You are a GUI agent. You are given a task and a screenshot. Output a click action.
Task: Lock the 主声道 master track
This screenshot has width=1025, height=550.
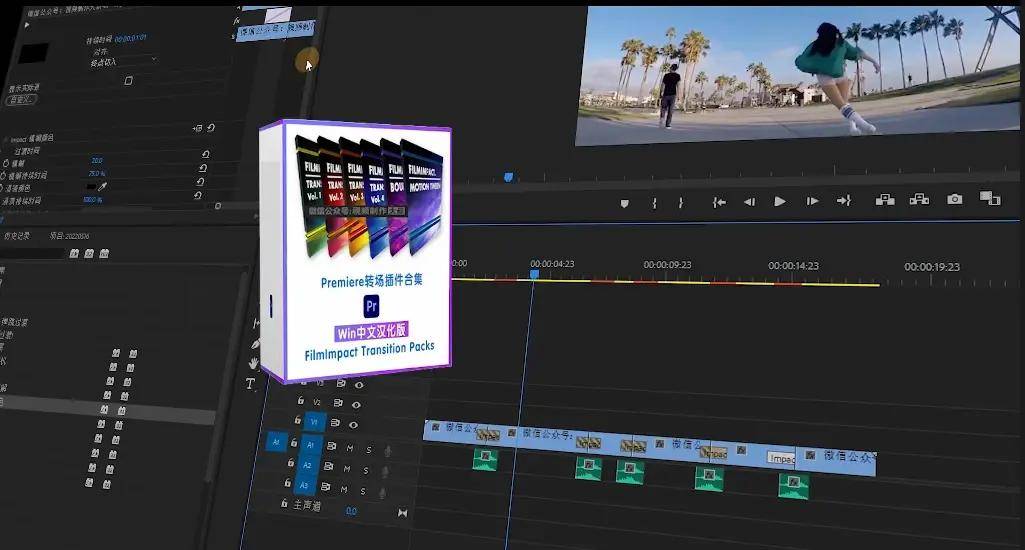click(x=284, y=504)
